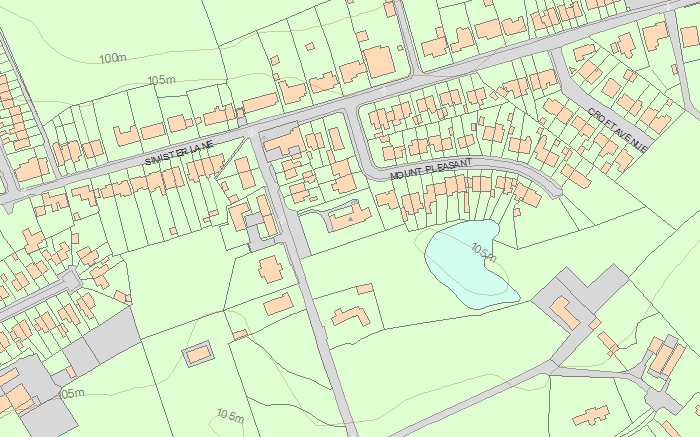This screenshot has width=700, height=437.
Task: Click the 105m label beside the 100m label
Action: click(161, 80)
